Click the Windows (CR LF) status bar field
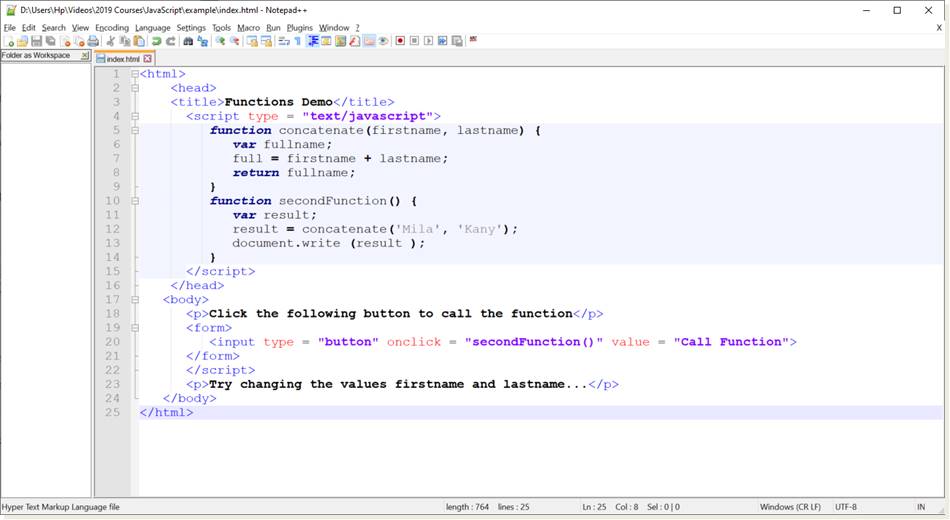Image resolution: width=950 pixels, height=520 pixels. [x=791, y=507]
